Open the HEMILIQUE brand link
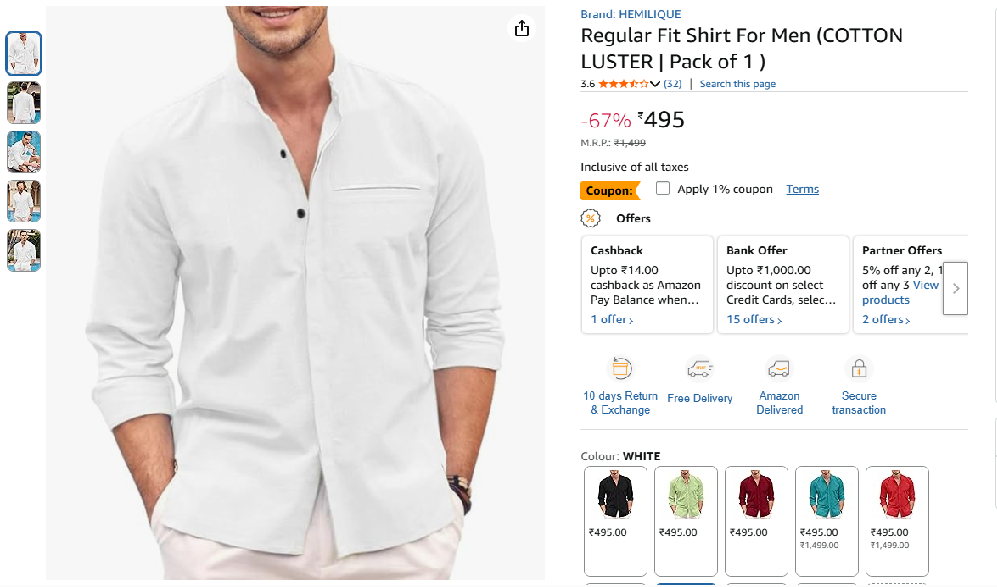The width and height of the screenshot is (997, 587). pyautogui.click(x=649, y=14)
